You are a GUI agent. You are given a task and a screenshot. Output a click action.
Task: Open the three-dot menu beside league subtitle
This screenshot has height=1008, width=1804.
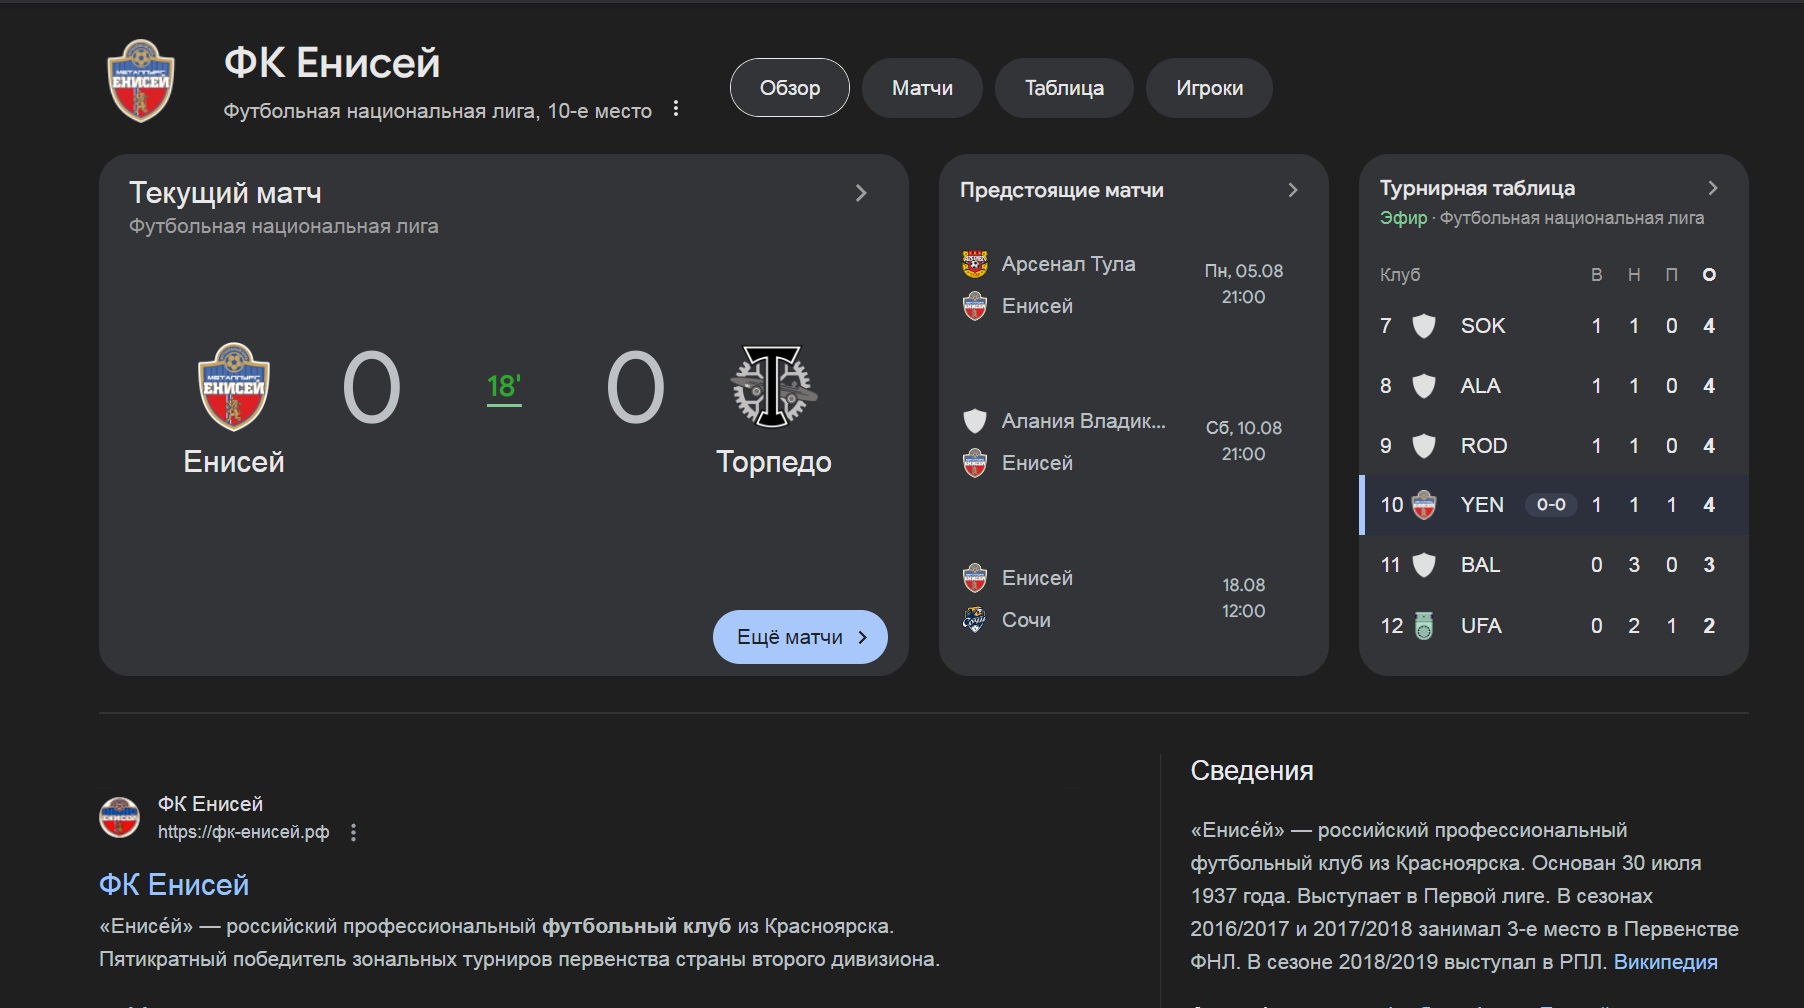click(x=676, y=109)
